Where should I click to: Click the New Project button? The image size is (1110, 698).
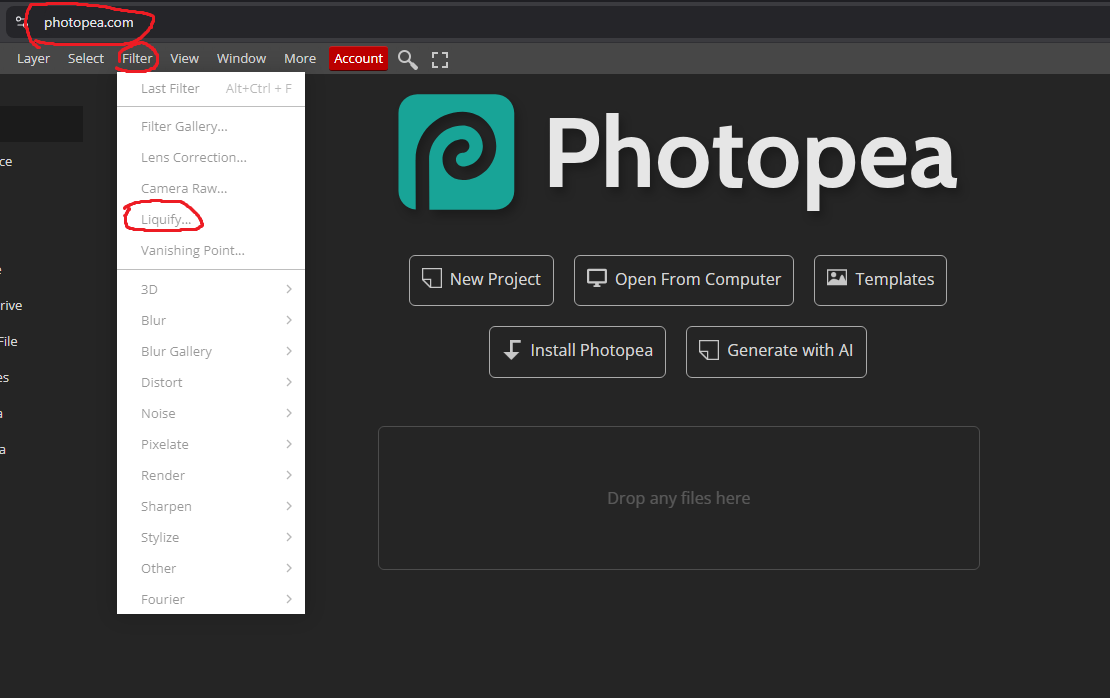[481, 280]
